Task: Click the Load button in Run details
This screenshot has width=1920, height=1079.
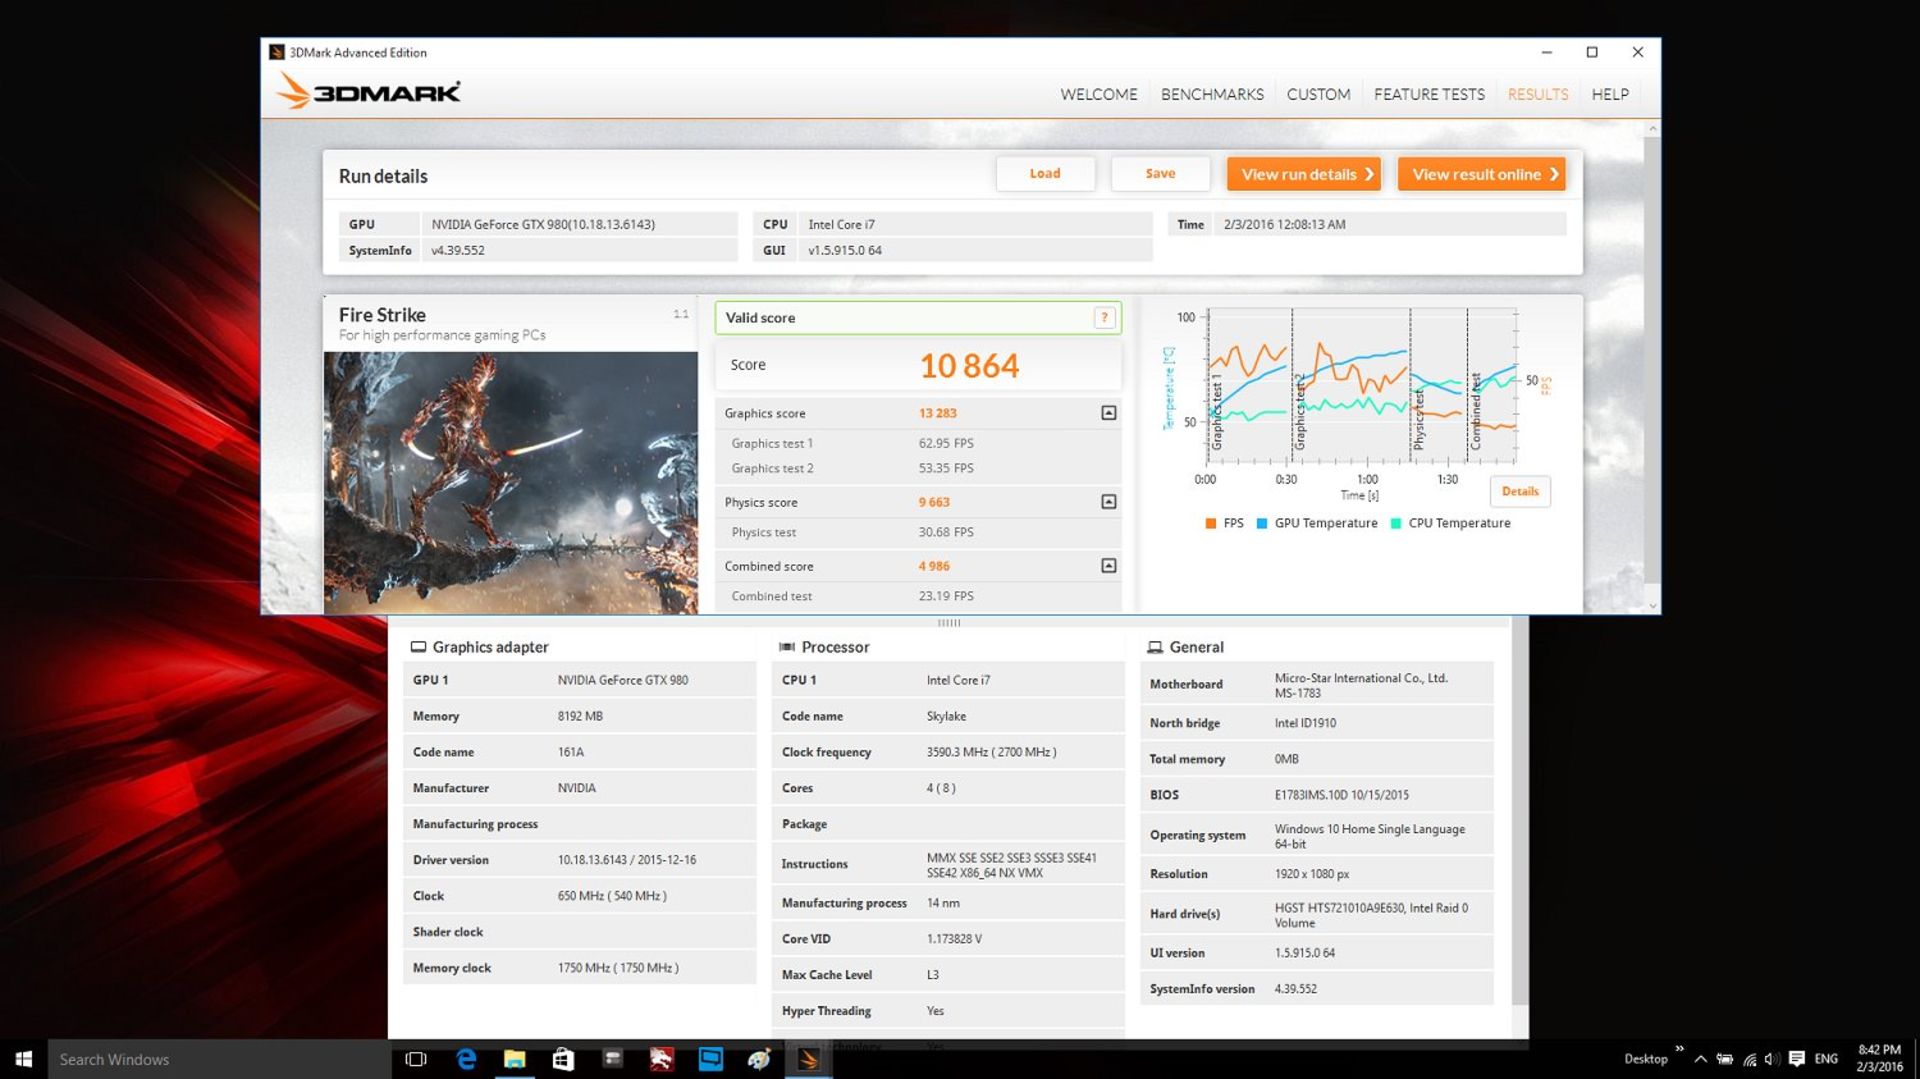Action: (x=1045, y=173)
